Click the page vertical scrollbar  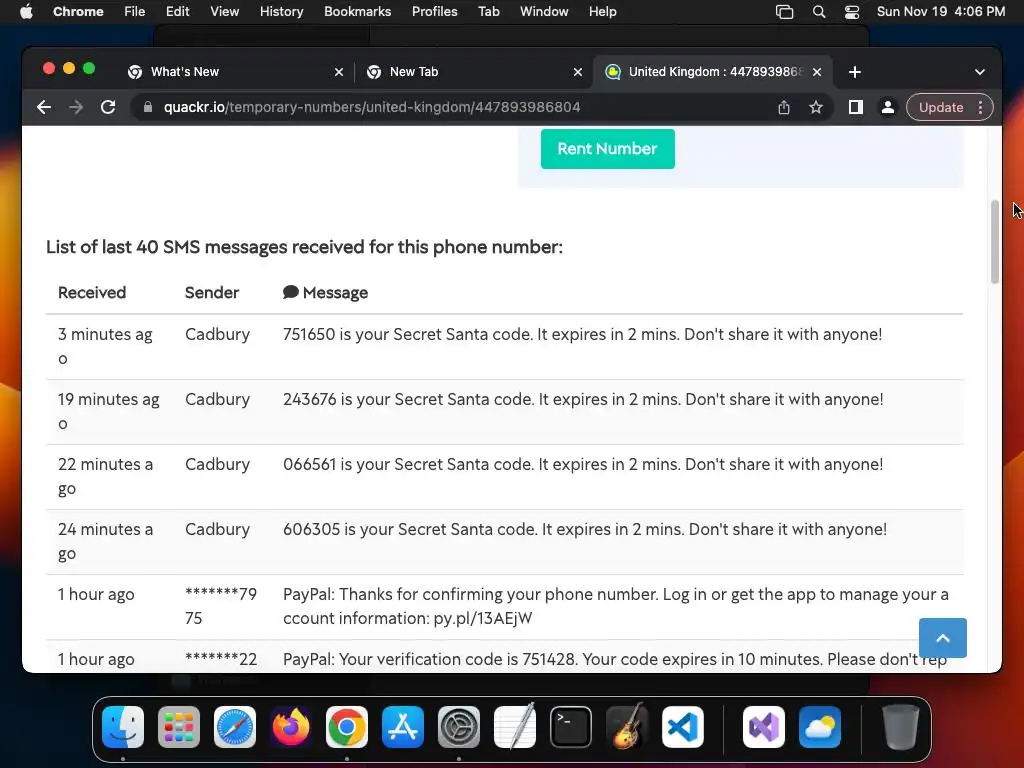pyautogui.click(x=995, y=242)
